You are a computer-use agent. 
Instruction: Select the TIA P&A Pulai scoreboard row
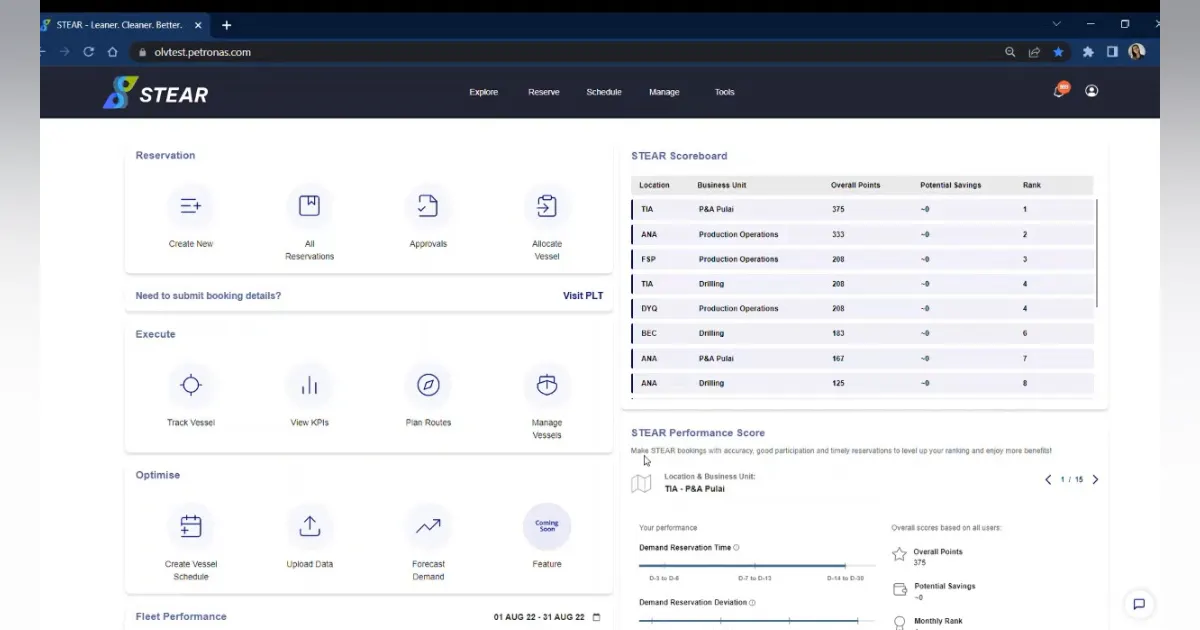(862, 210)
